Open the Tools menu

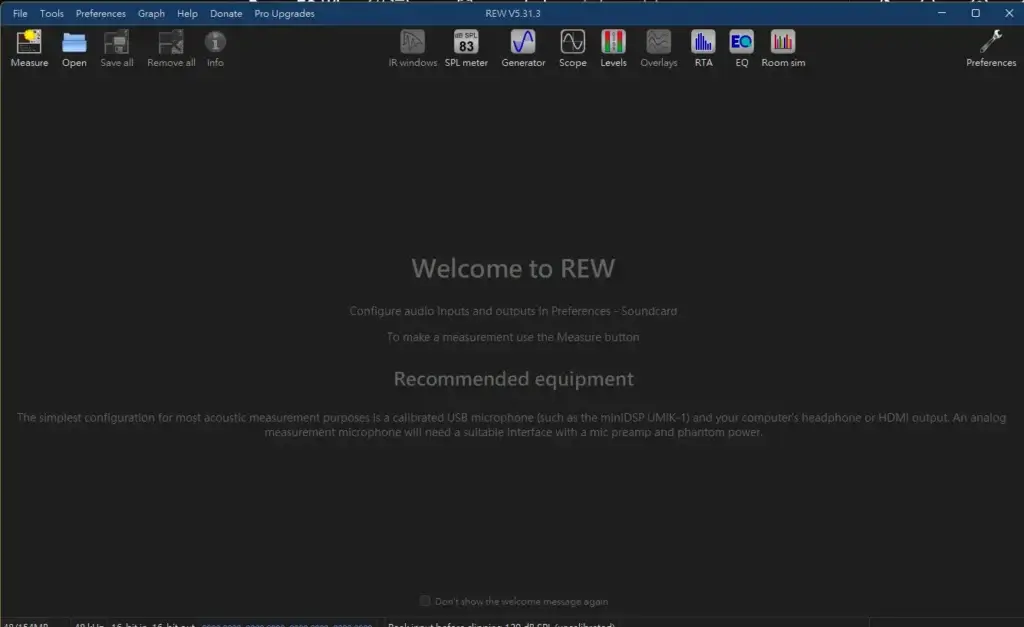[52, 14]
